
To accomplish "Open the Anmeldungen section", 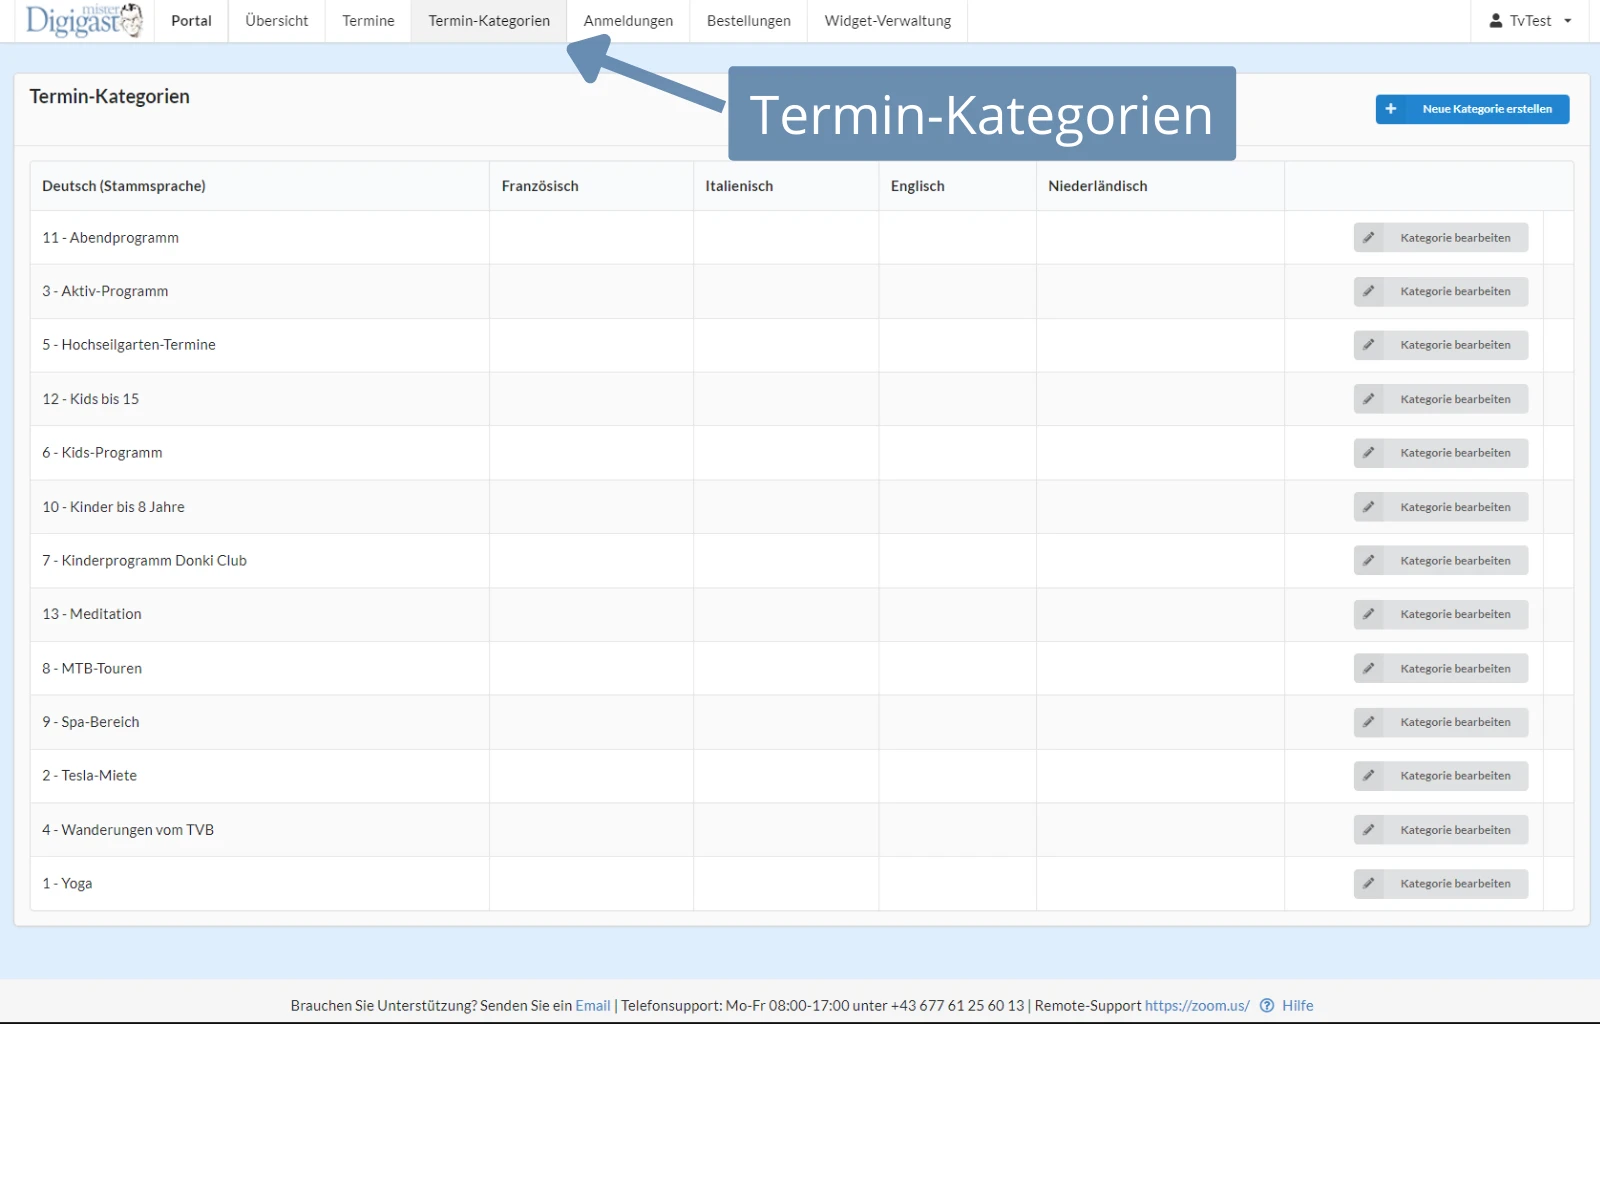I will (x=627, y=20).
